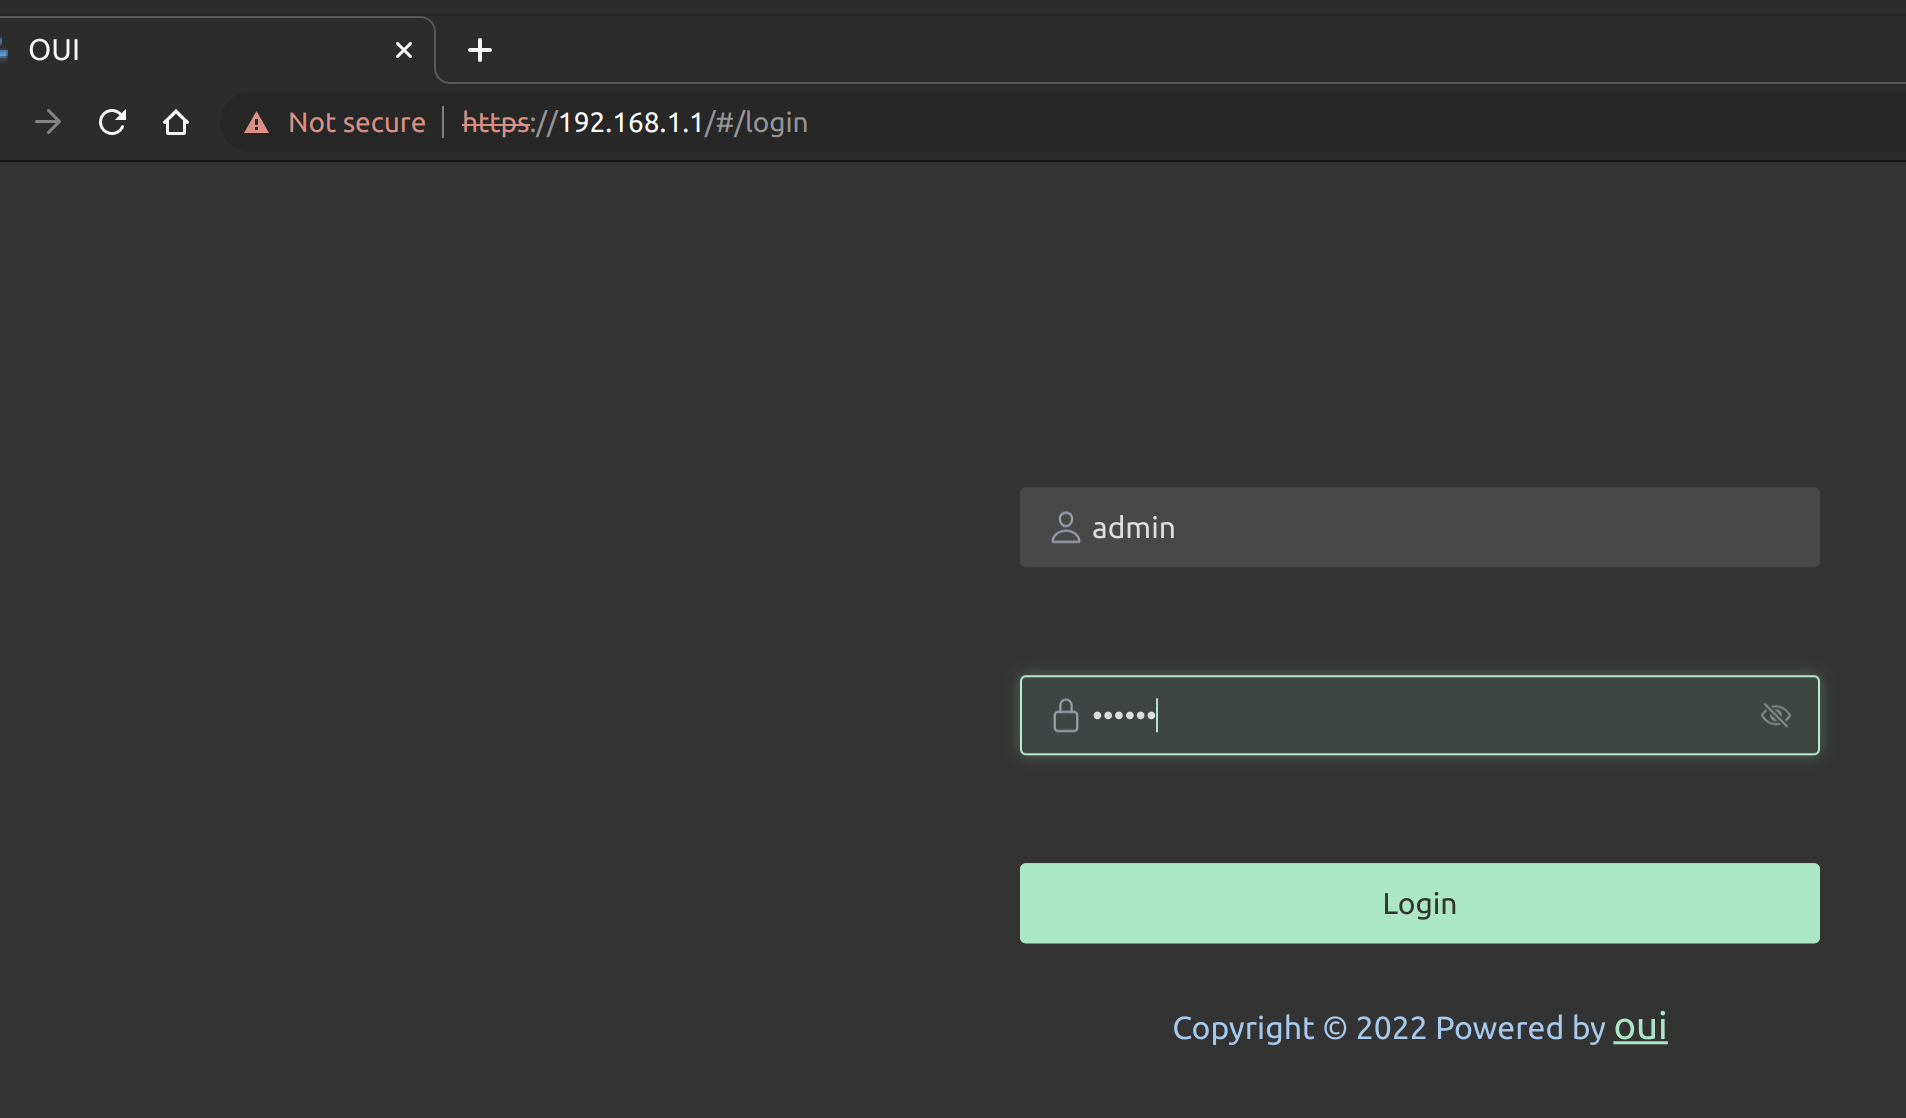
Task: Open a new browser tab with the plus icon
Action: [x=480, y=49]
